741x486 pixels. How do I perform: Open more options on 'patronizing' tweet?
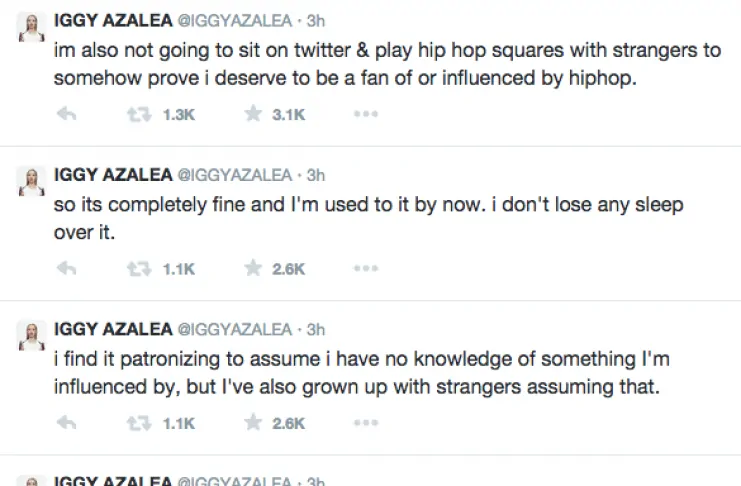coord(366,423)
